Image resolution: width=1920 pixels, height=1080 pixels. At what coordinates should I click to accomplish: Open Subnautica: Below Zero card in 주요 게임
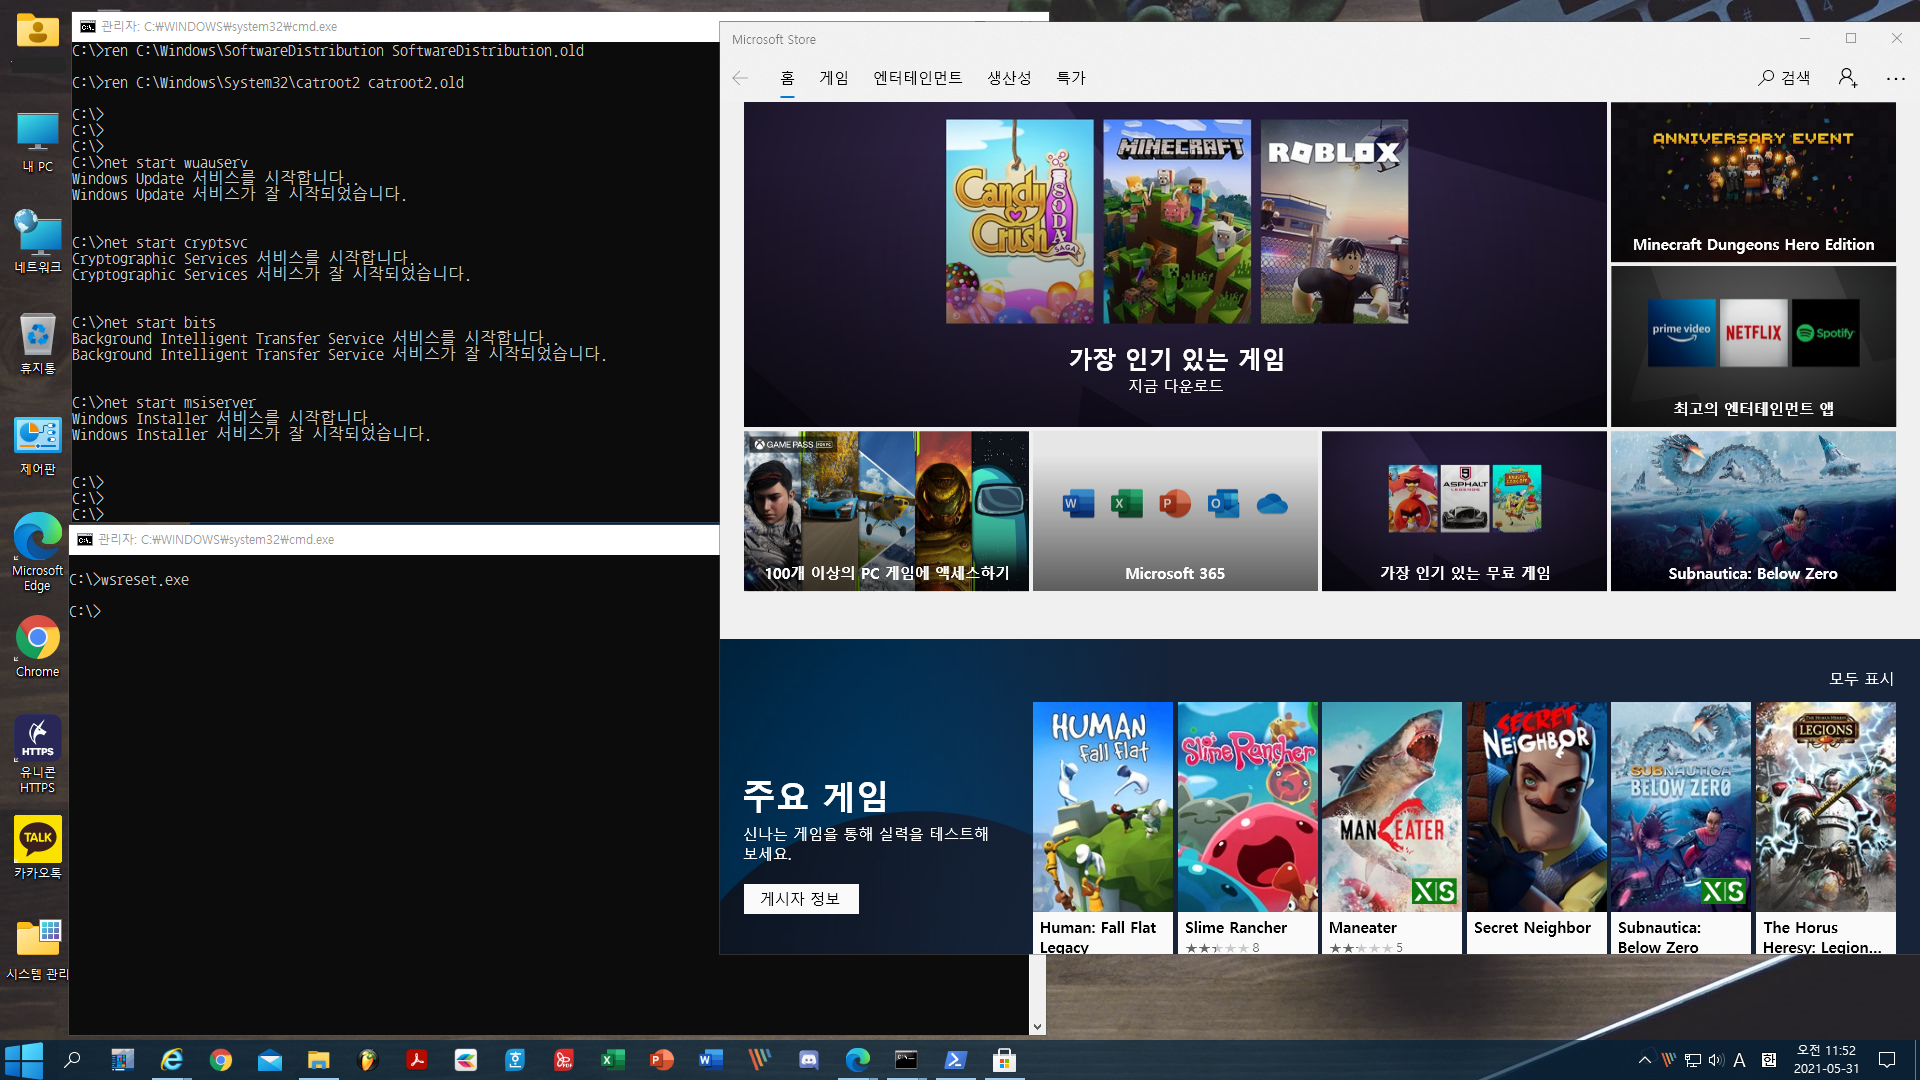(x=1681, y=828)
